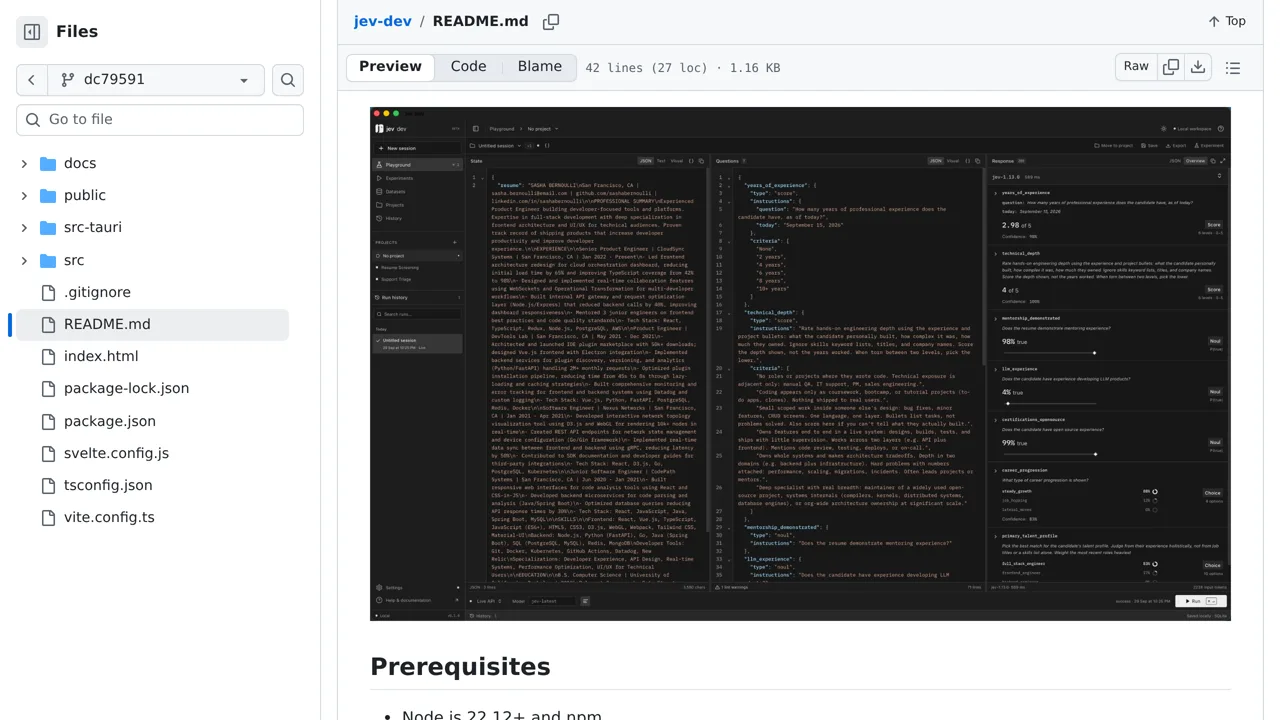Open the Raw file view
Image resolution: width=1280 pixels, height=720 pixels.
(x=1136, y=67)
